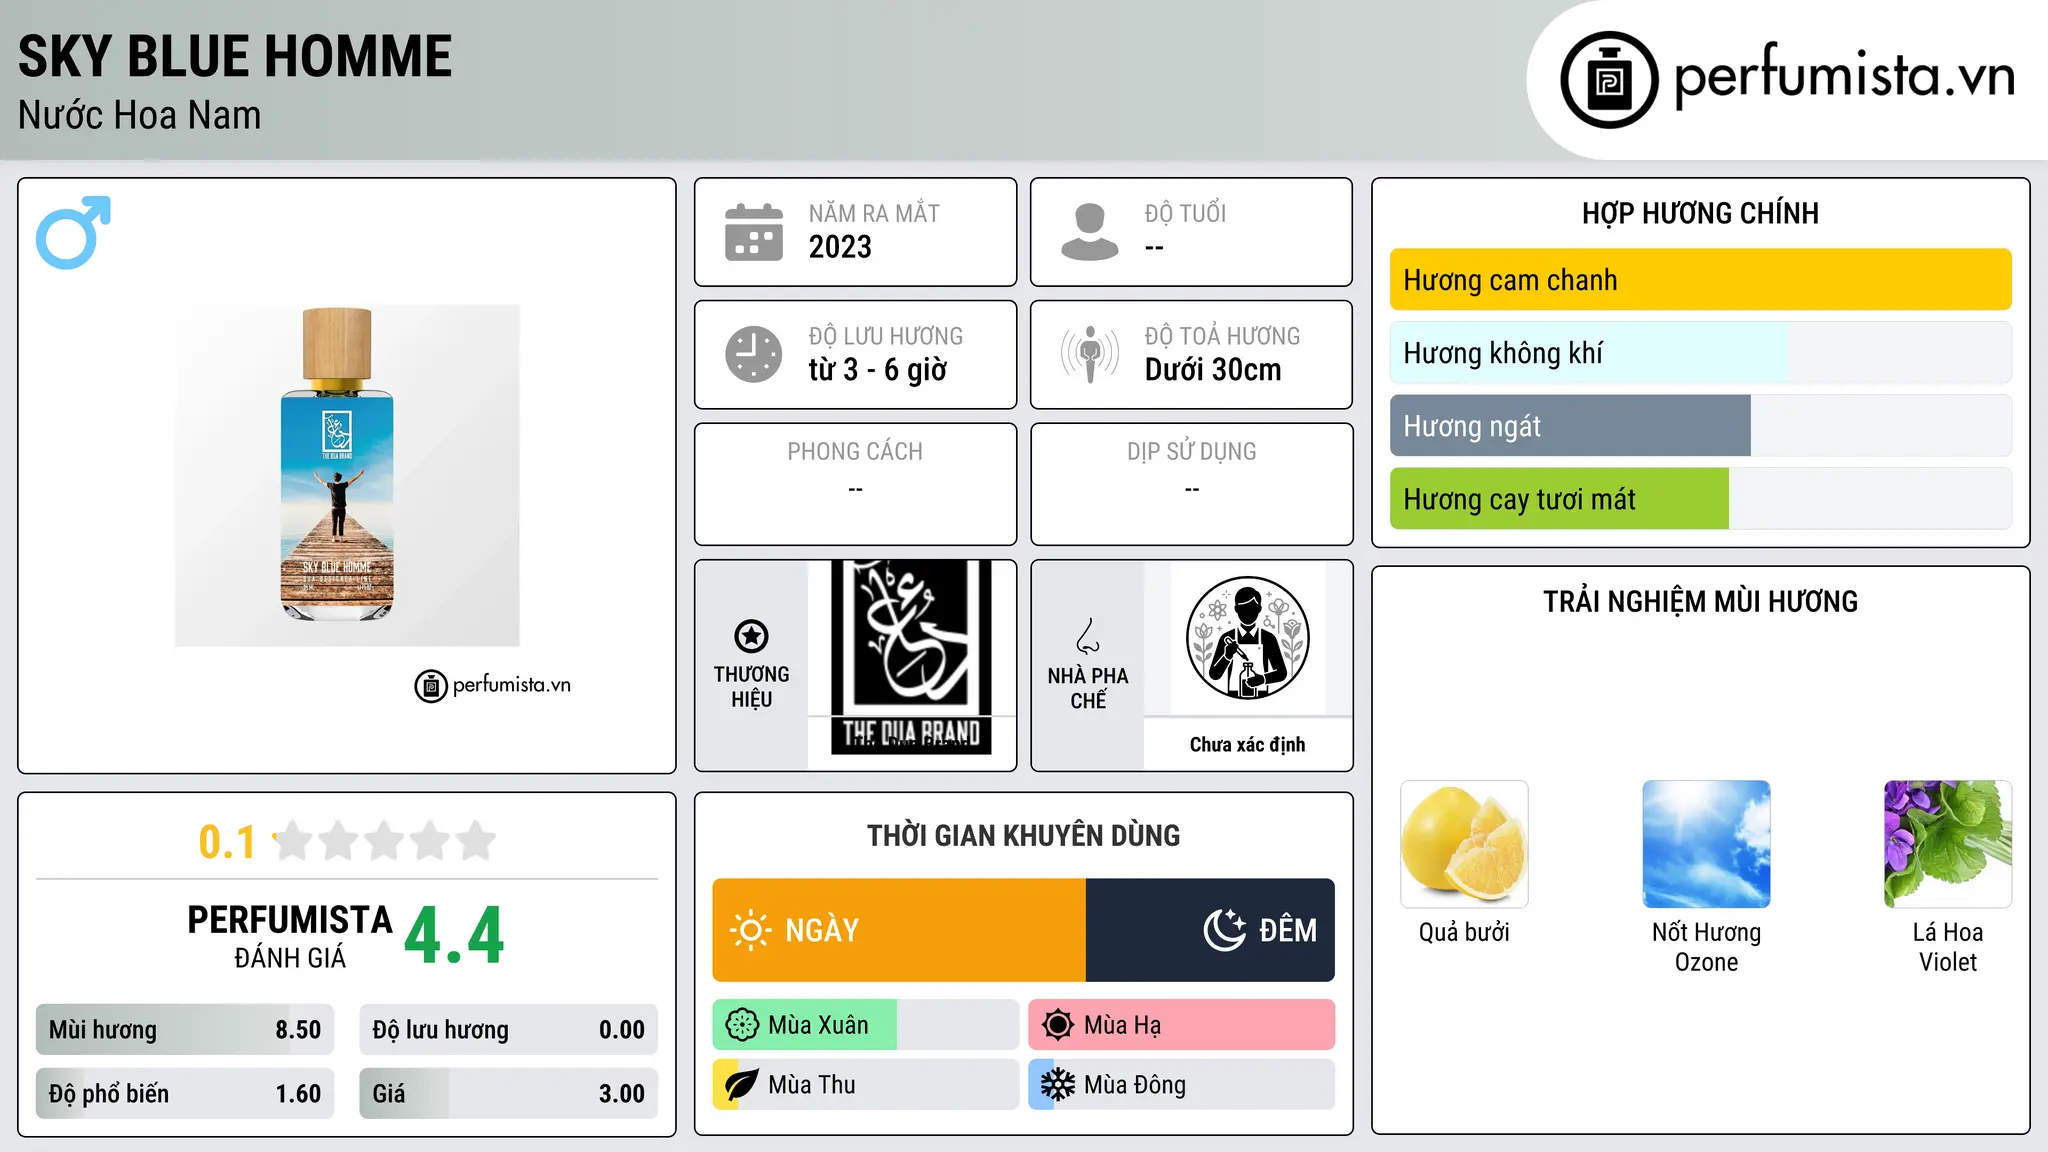
Task: Click the Mùa Hạ season label
Action: click(1123, 1025)
